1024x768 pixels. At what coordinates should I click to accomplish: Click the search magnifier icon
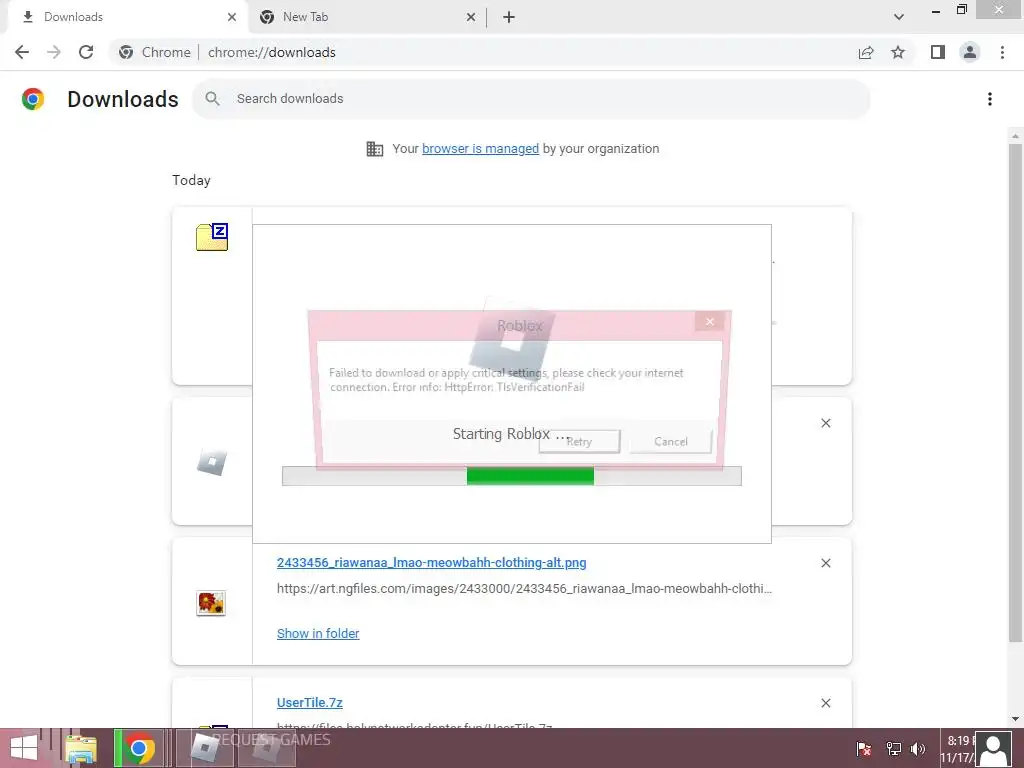[212, 99]
